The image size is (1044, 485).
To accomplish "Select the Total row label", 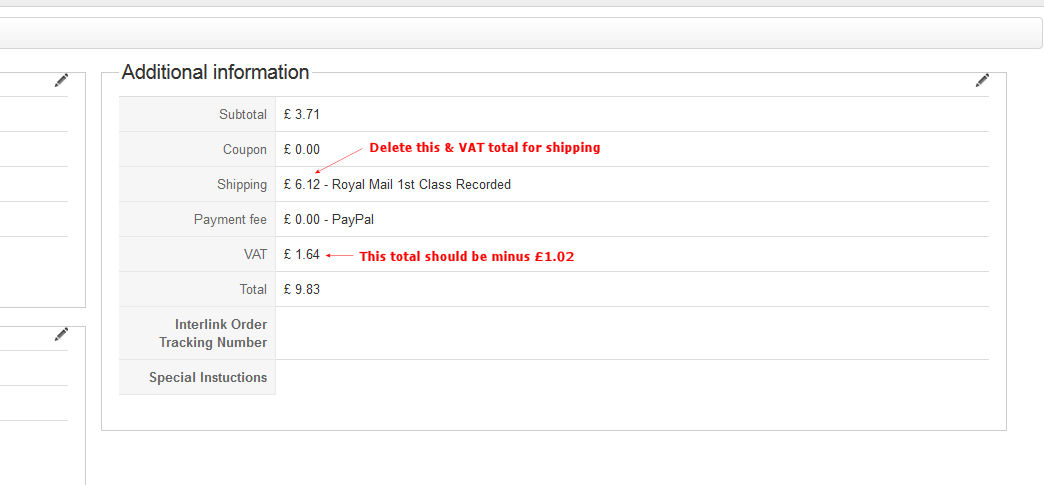I will [251, 290].
